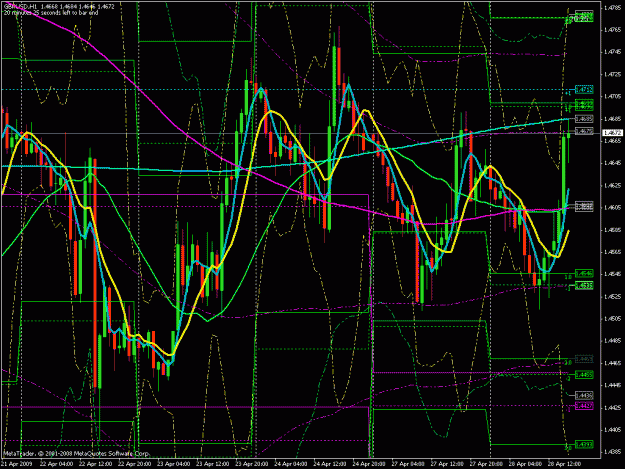
Task: Click the 1.4645 price scale value
Action: pos(612,163)
